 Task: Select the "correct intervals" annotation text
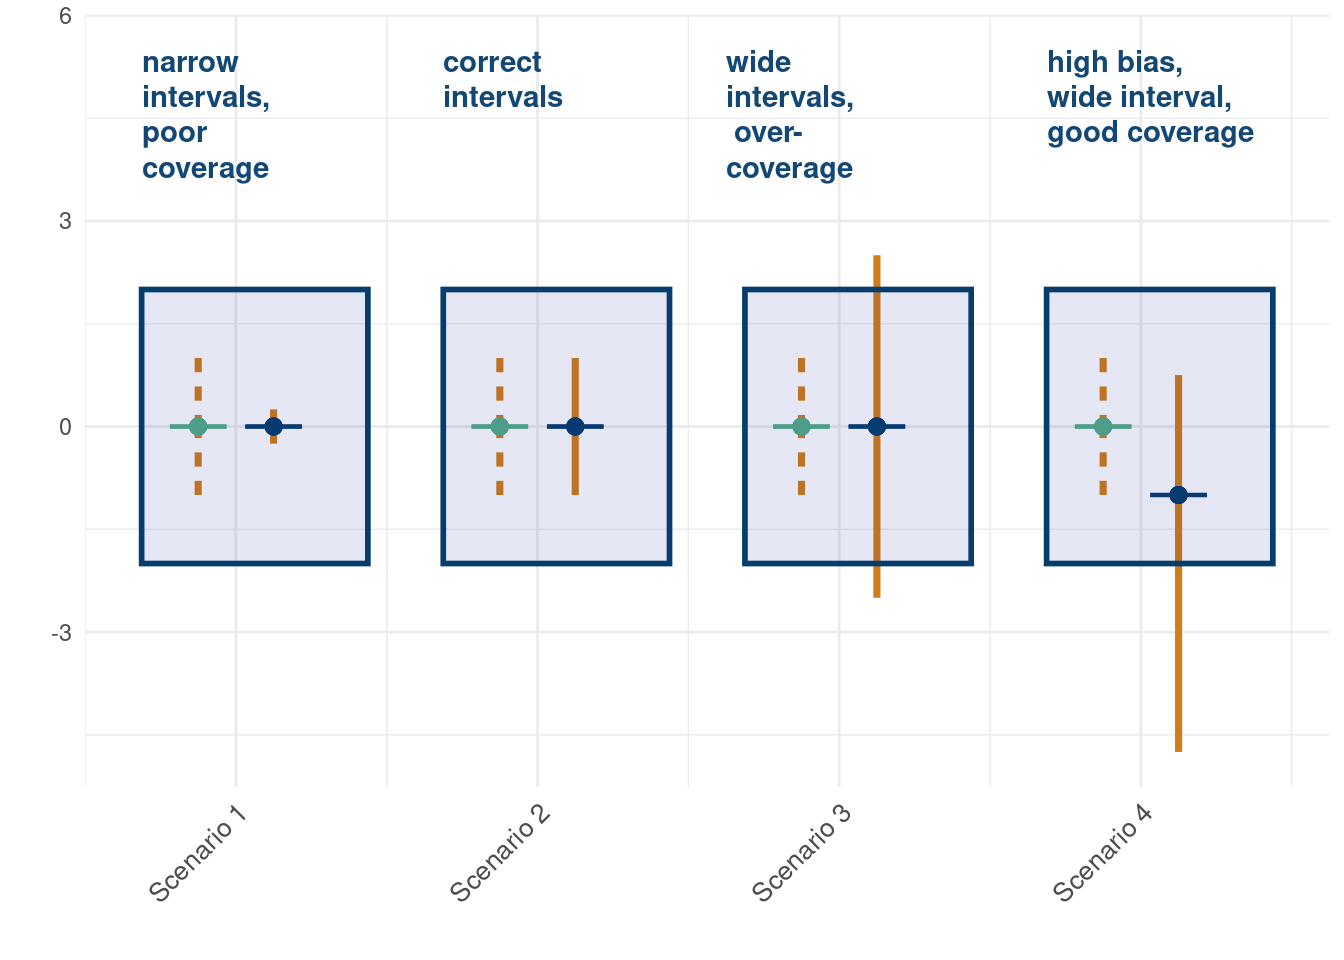[502, 80]
